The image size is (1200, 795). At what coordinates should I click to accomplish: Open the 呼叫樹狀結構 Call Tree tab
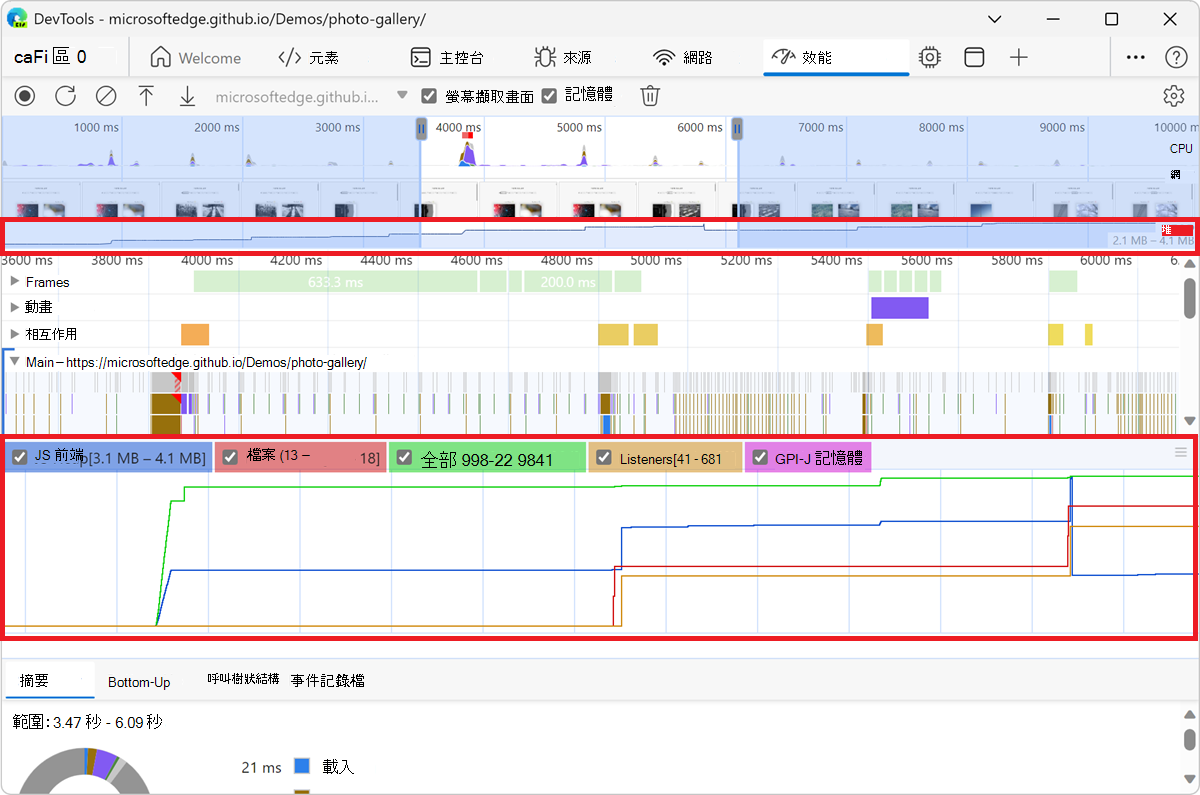pyautogui.click(x=243, y=679)
